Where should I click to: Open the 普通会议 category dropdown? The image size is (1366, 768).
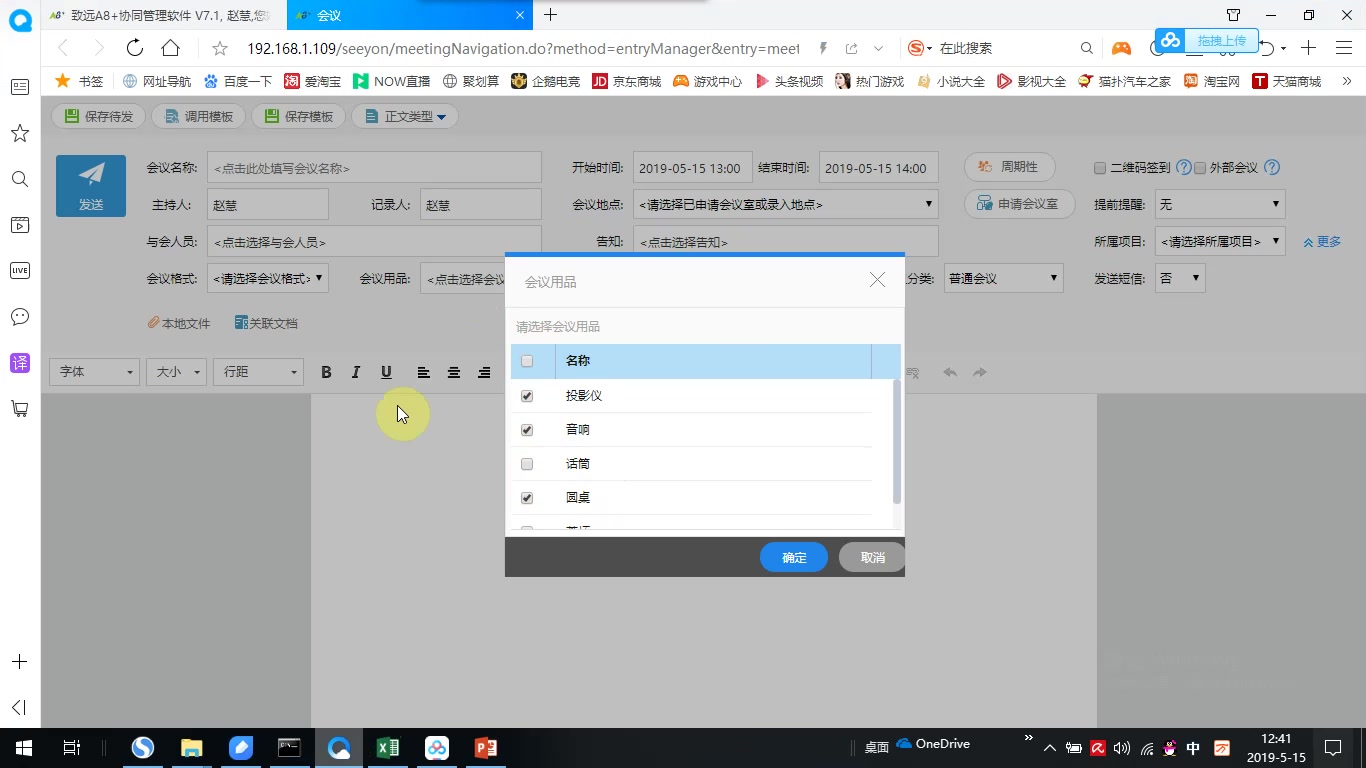[x=1003, y=278]
